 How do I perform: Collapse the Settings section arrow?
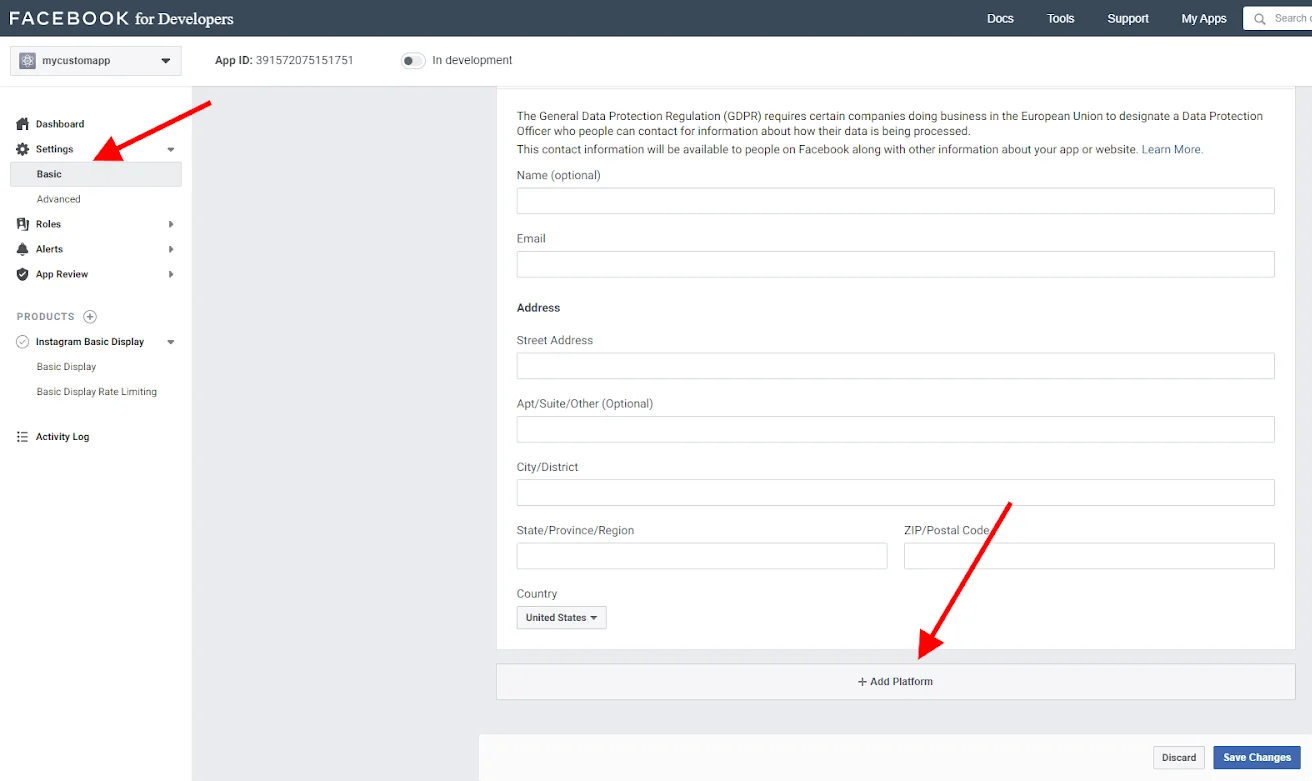(171, 149)
